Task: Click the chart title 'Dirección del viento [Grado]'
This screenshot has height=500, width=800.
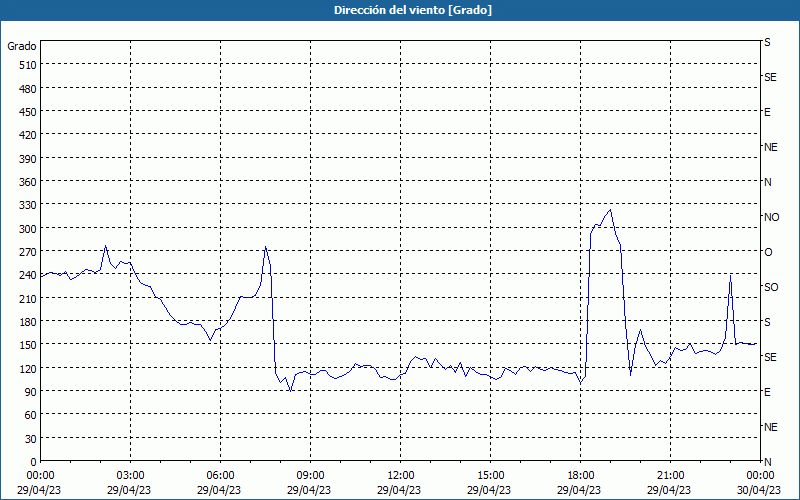Action: pyautogui.click(x=413, y=10)
